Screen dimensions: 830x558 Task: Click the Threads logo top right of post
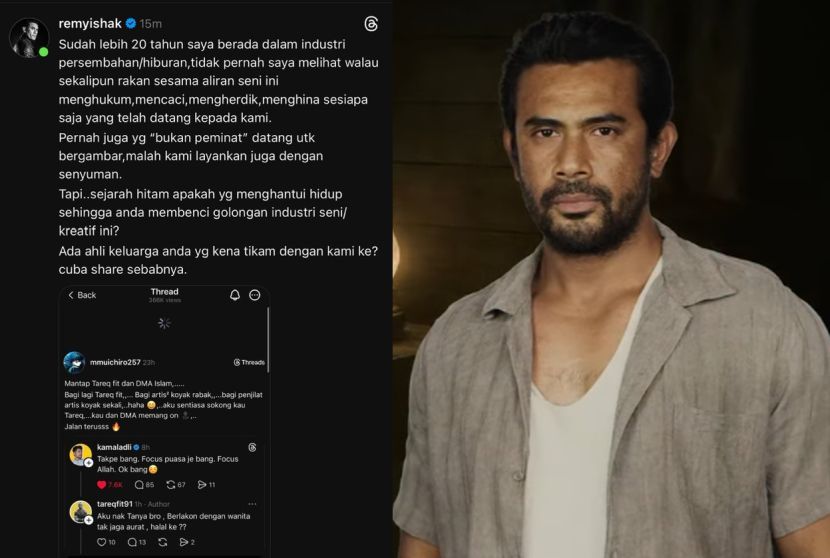(x=371, y=24)
